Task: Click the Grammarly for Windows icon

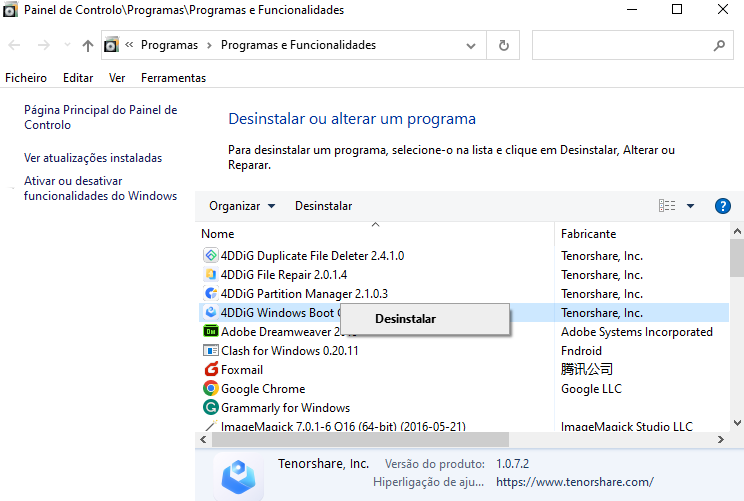Action: [x=211, y=407]
